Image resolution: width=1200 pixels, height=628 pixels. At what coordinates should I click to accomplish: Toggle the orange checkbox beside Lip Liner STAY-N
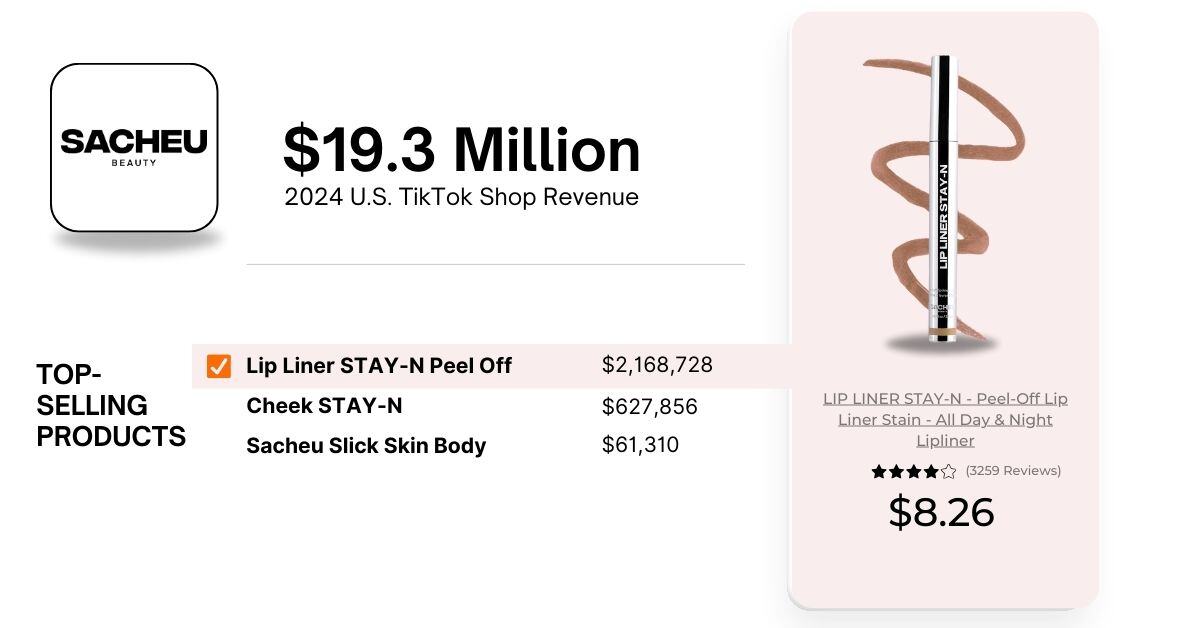click(x=219, y=366)
